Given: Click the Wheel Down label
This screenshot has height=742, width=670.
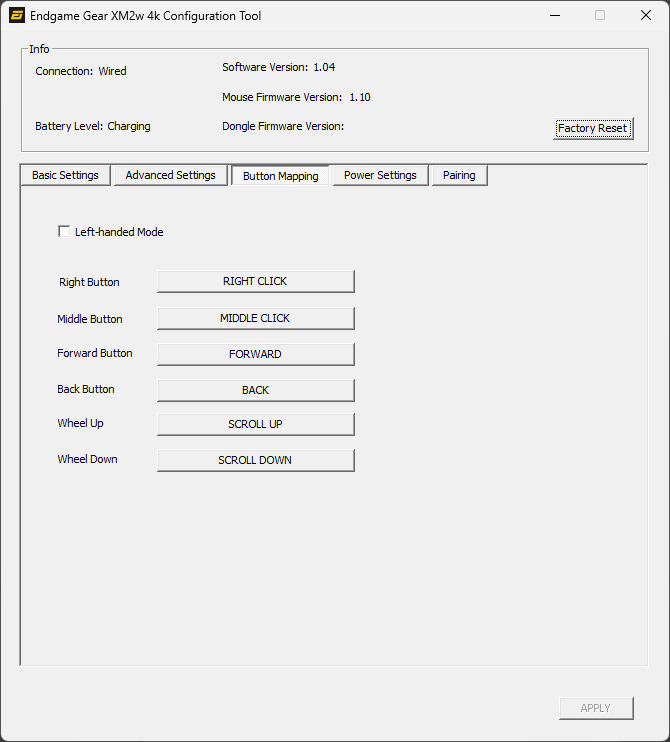Looking at the screenshot, I should coord(87,459).
